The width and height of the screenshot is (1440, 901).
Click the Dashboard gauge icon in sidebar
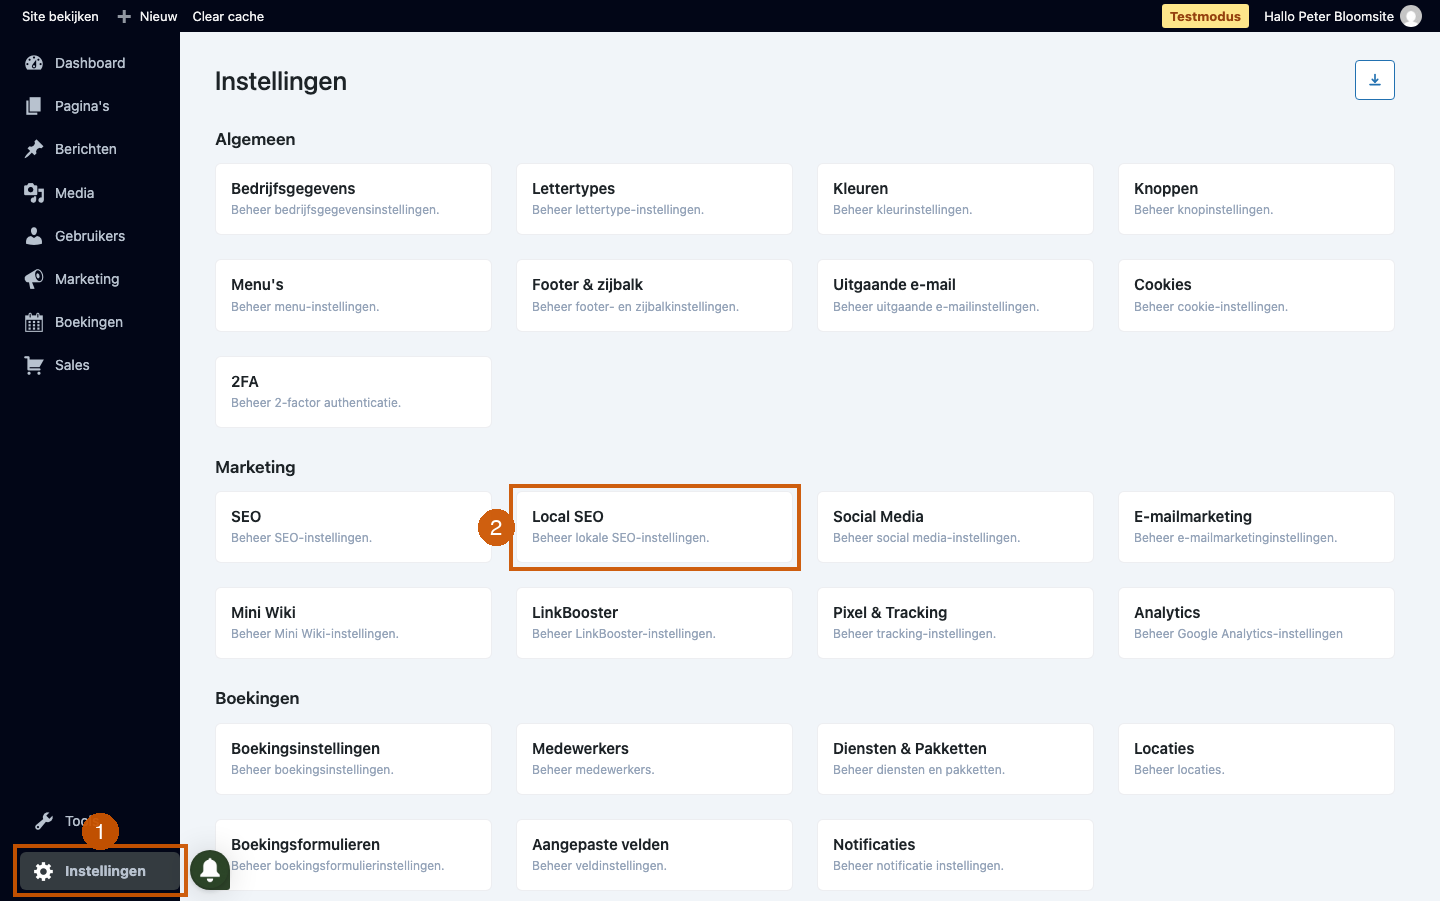(x=34, y=63)
